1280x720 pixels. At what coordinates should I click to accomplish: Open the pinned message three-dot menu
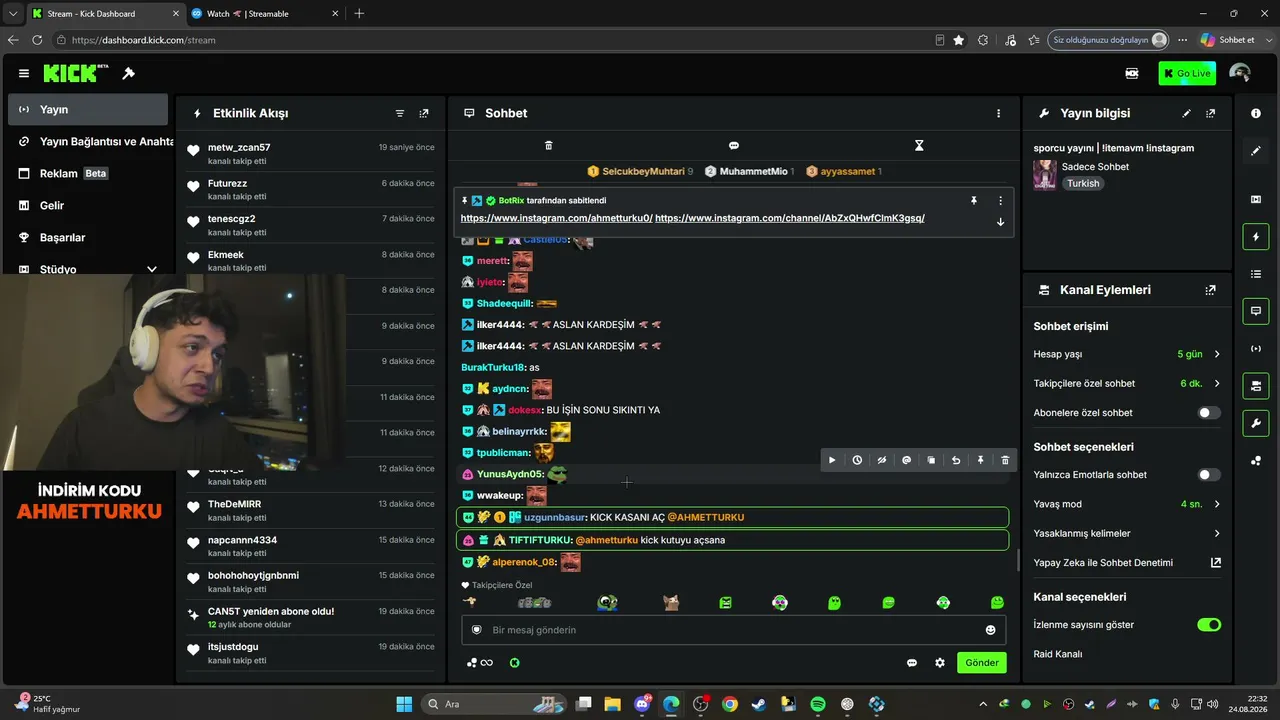click(x=1000, y=201)
